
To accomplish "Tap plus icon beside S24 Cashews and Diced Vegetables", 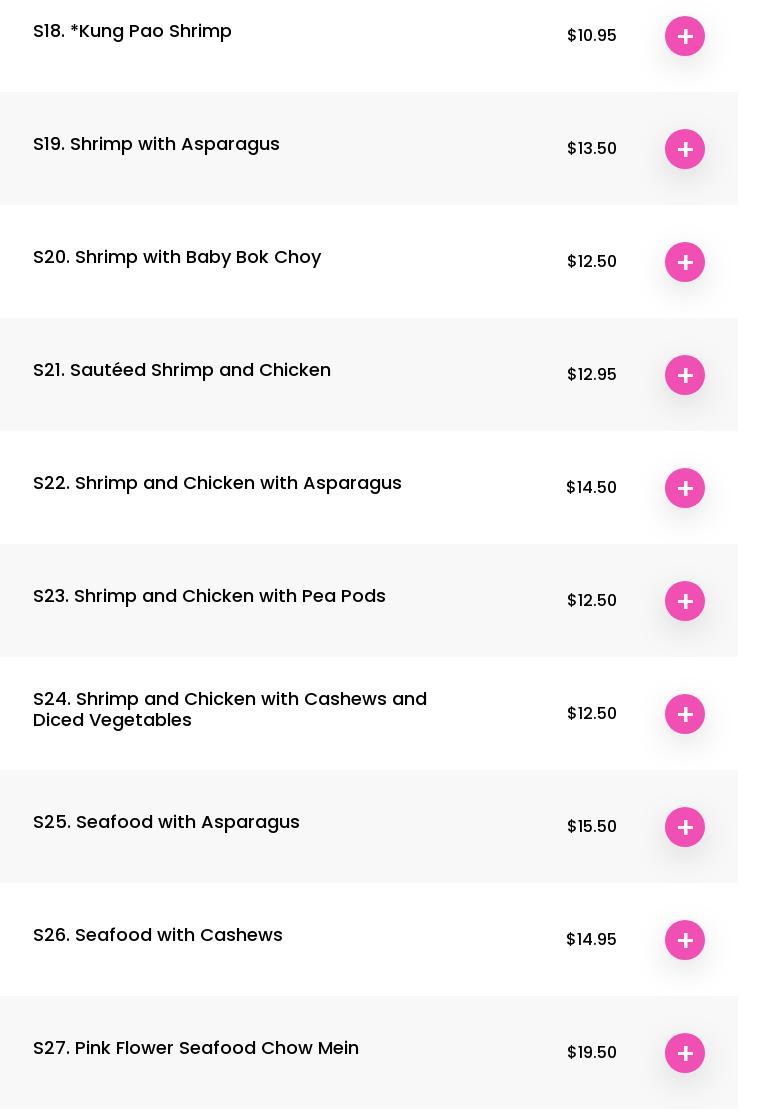I will click(x=685, y=714).
